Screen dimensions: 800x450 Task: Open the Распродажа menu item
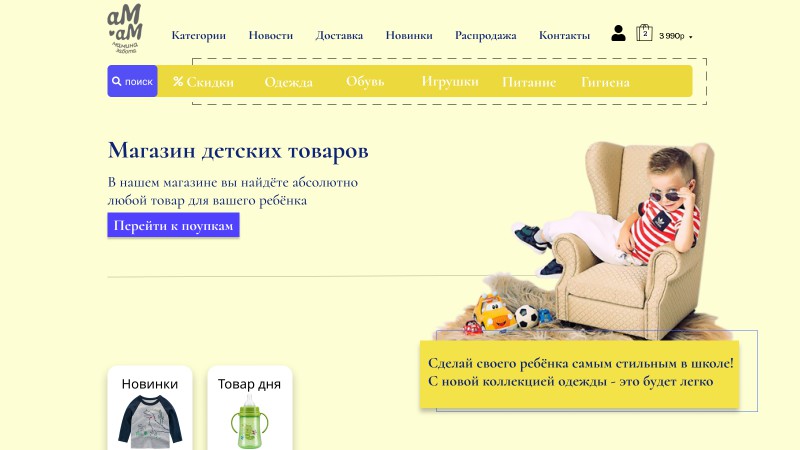click(486, 36)
